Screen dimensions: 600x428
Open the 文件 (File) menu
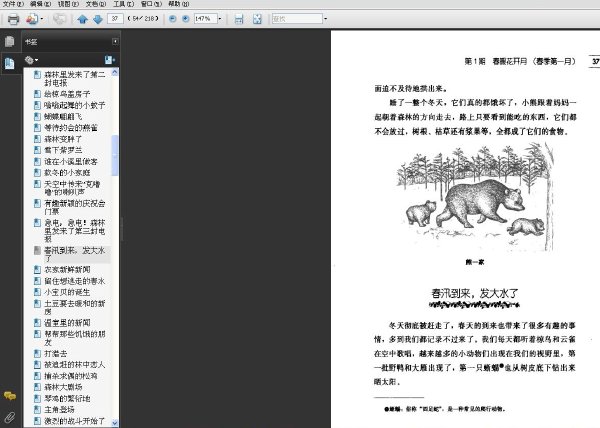[x=13, y=4]
